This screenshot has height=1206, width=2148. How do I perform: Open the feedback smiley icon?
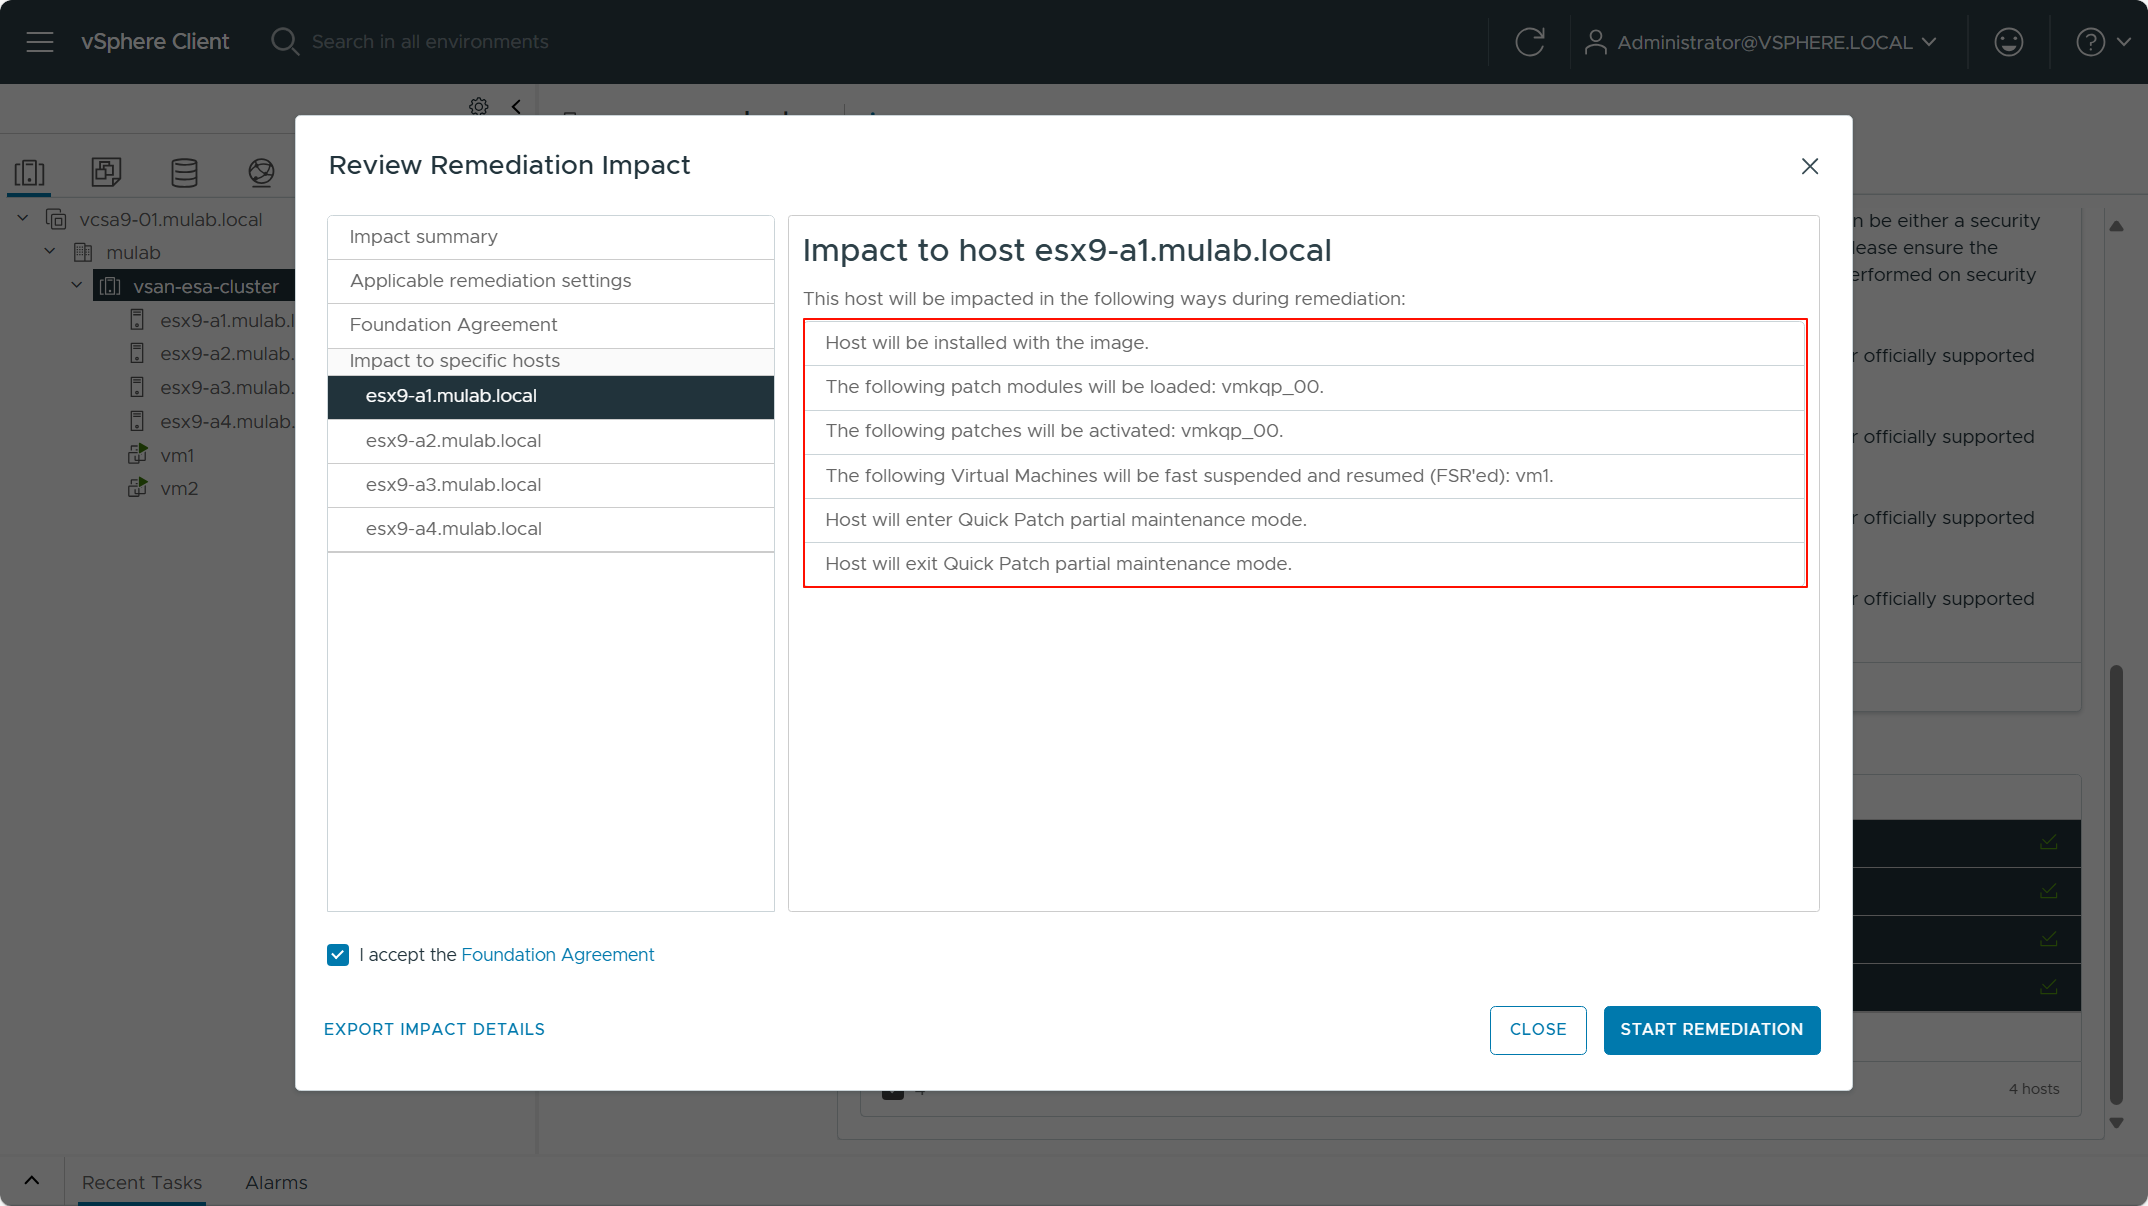click(x=2008, y=42)
